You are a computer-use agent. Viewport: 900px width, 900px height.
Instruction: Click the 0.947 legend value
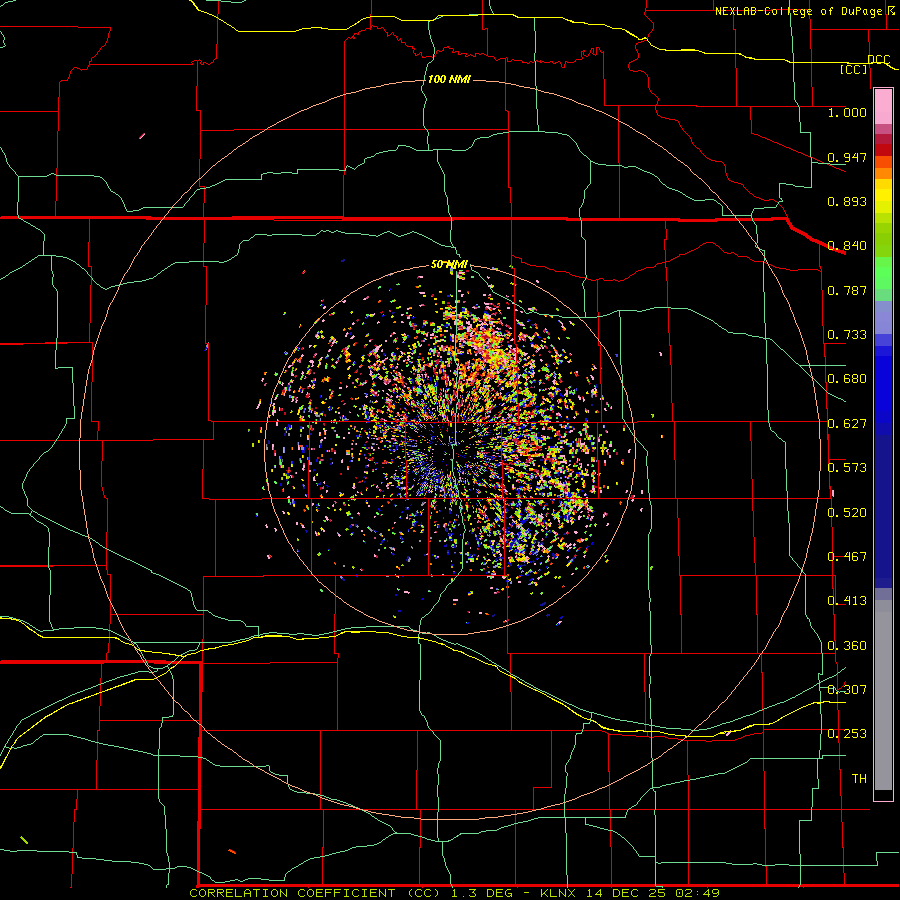tap(847, 157)
